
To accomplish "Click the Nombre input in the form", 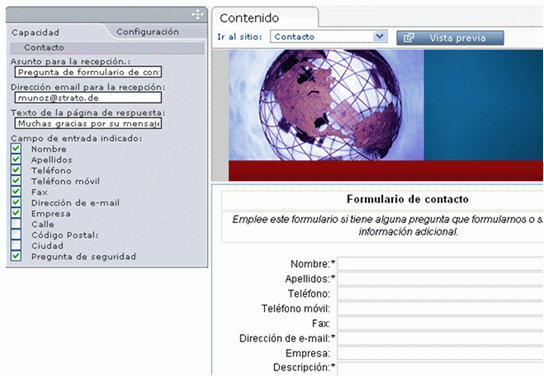I will [x=440, y=264].
